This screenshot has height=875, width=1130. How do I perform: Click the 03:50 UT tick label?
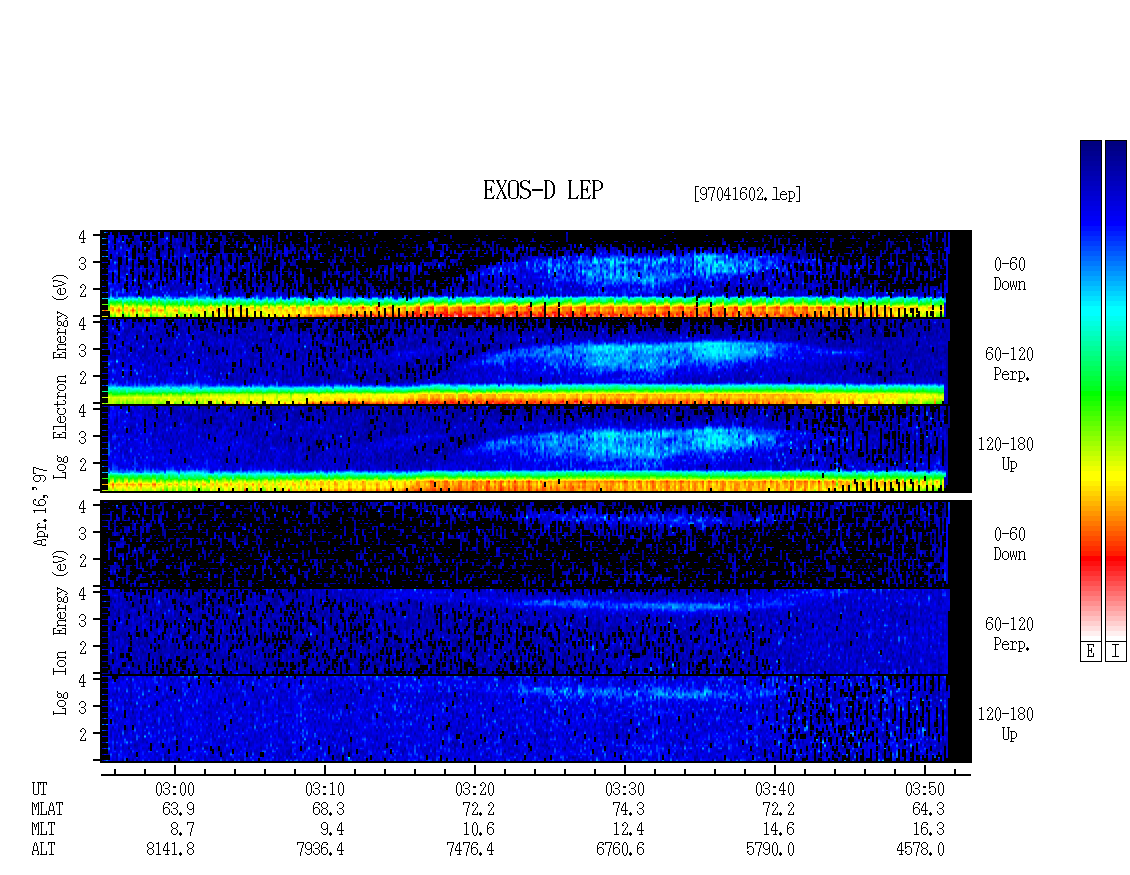925,789
